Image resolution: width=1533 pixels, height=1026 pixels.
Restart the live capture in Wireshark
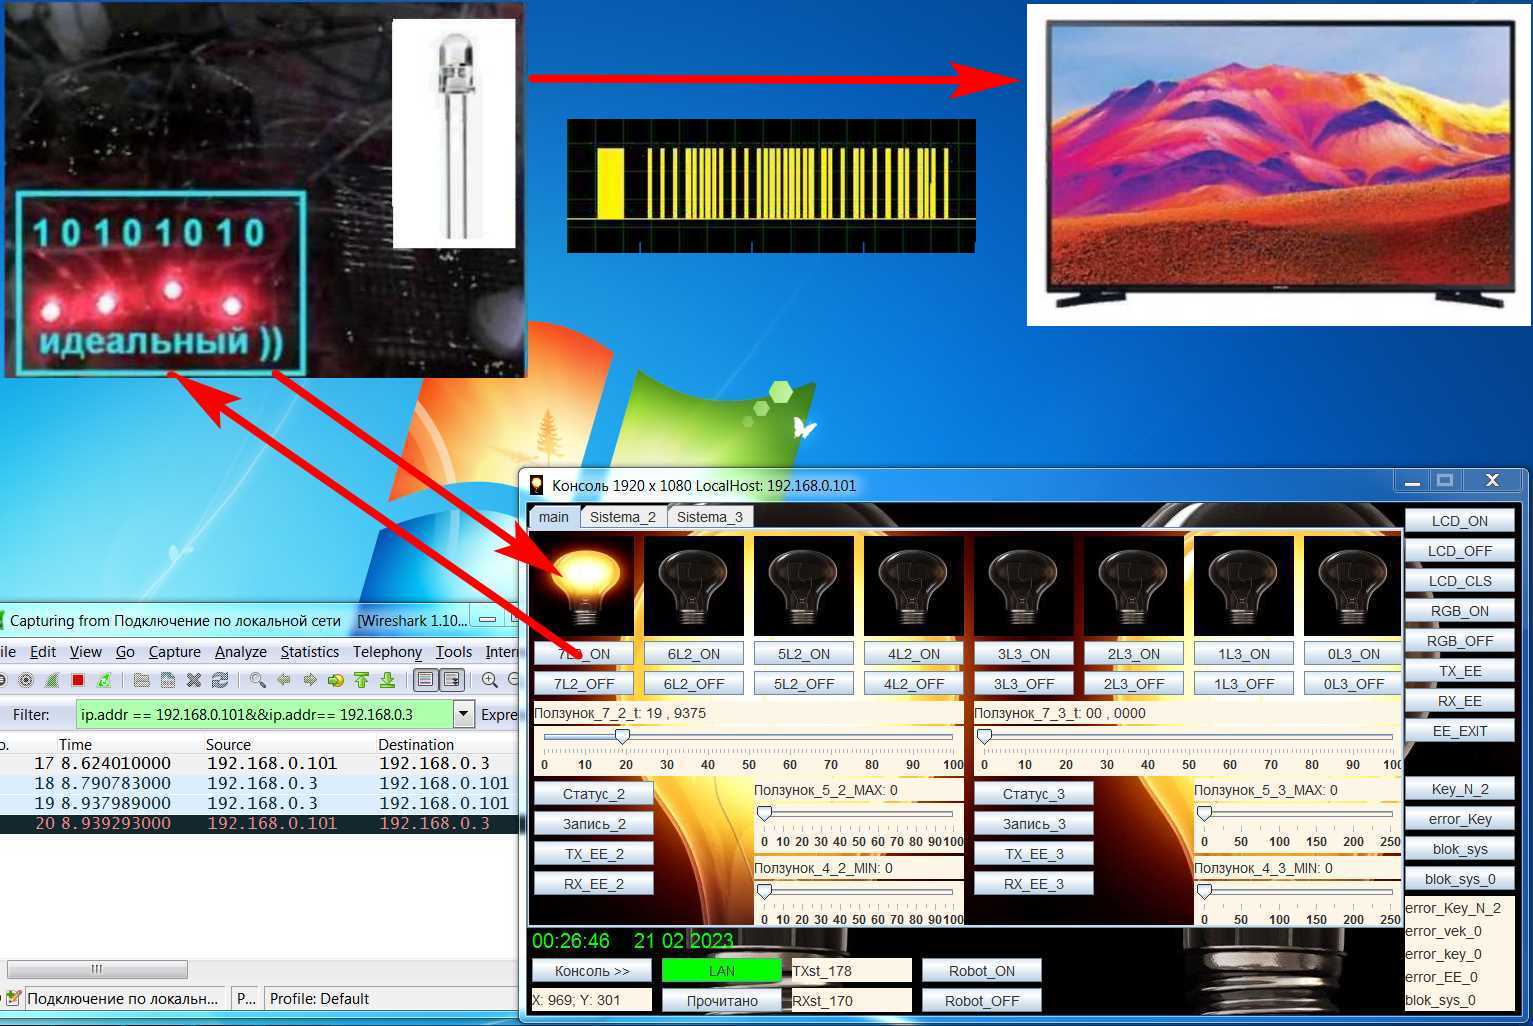coord(104,680)
